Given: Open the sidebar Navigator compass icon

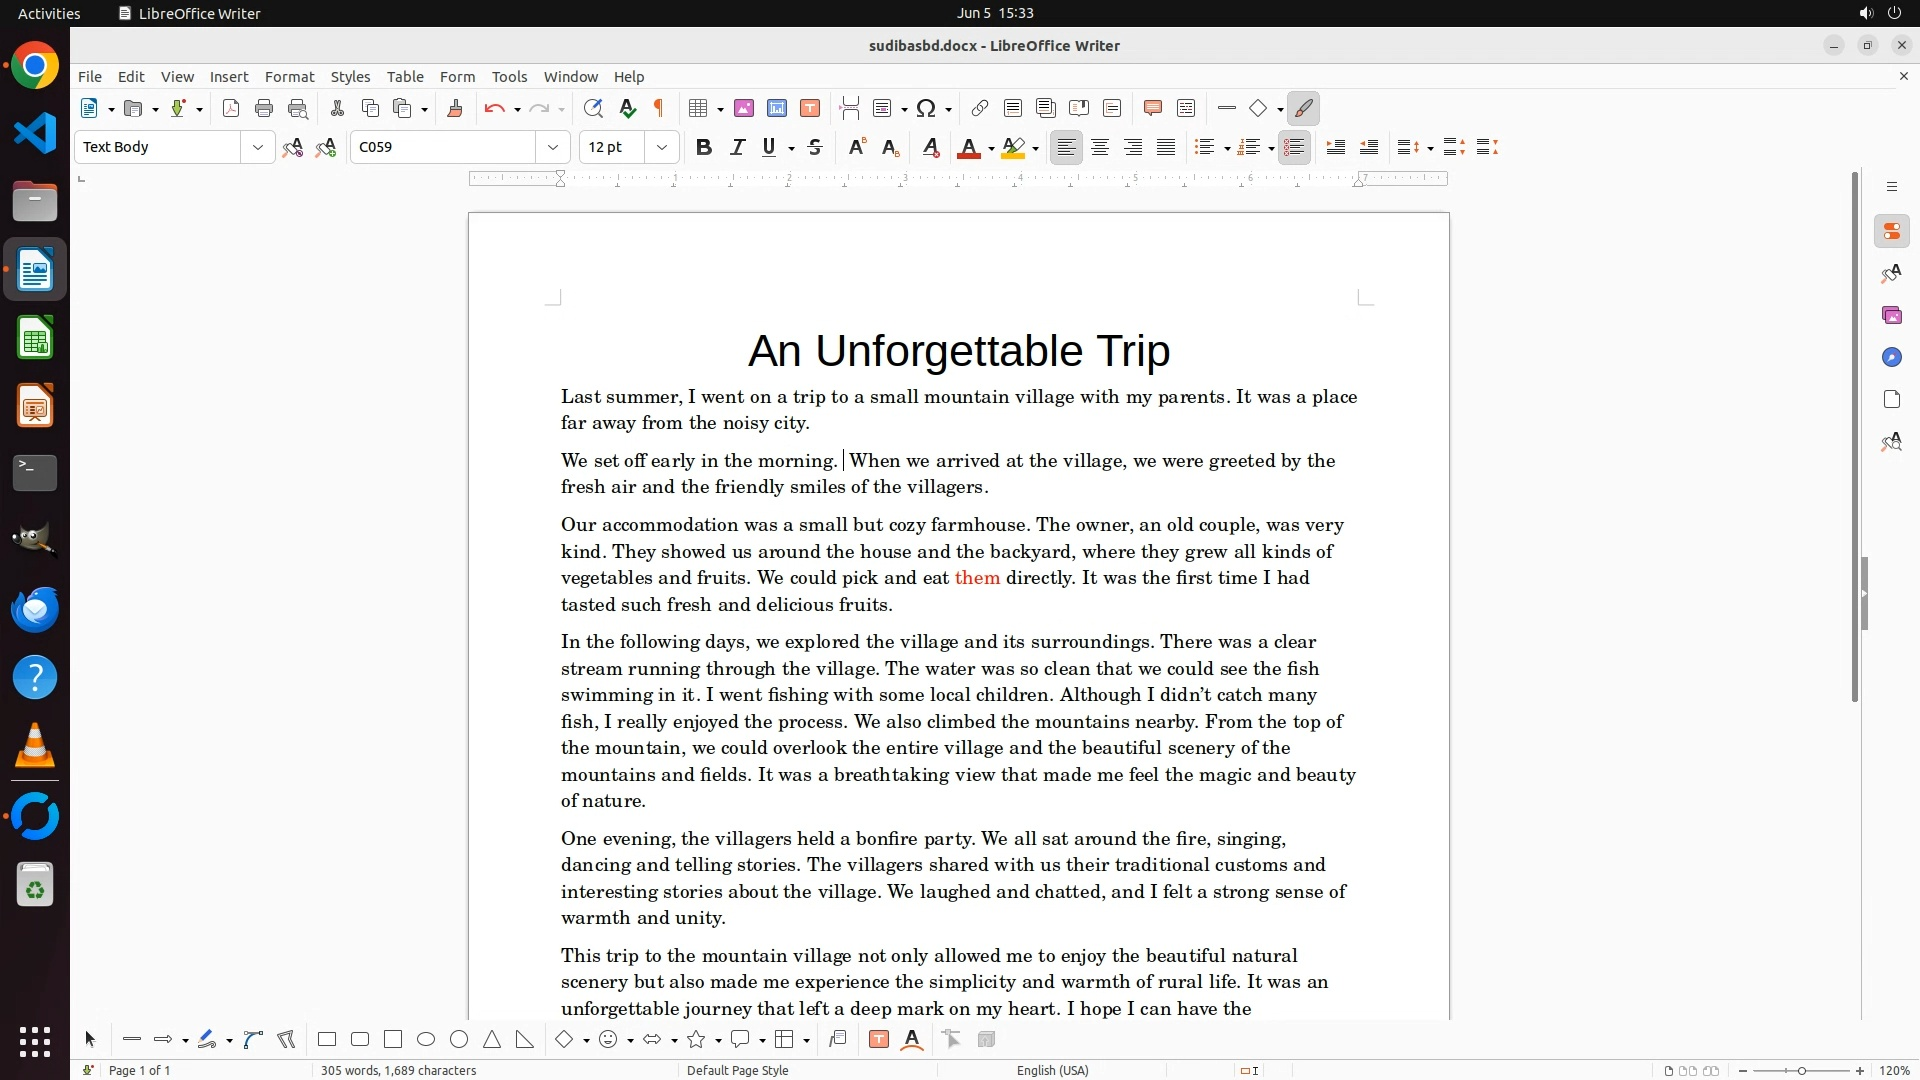Looking at the screenshot, I should 1891,358.
